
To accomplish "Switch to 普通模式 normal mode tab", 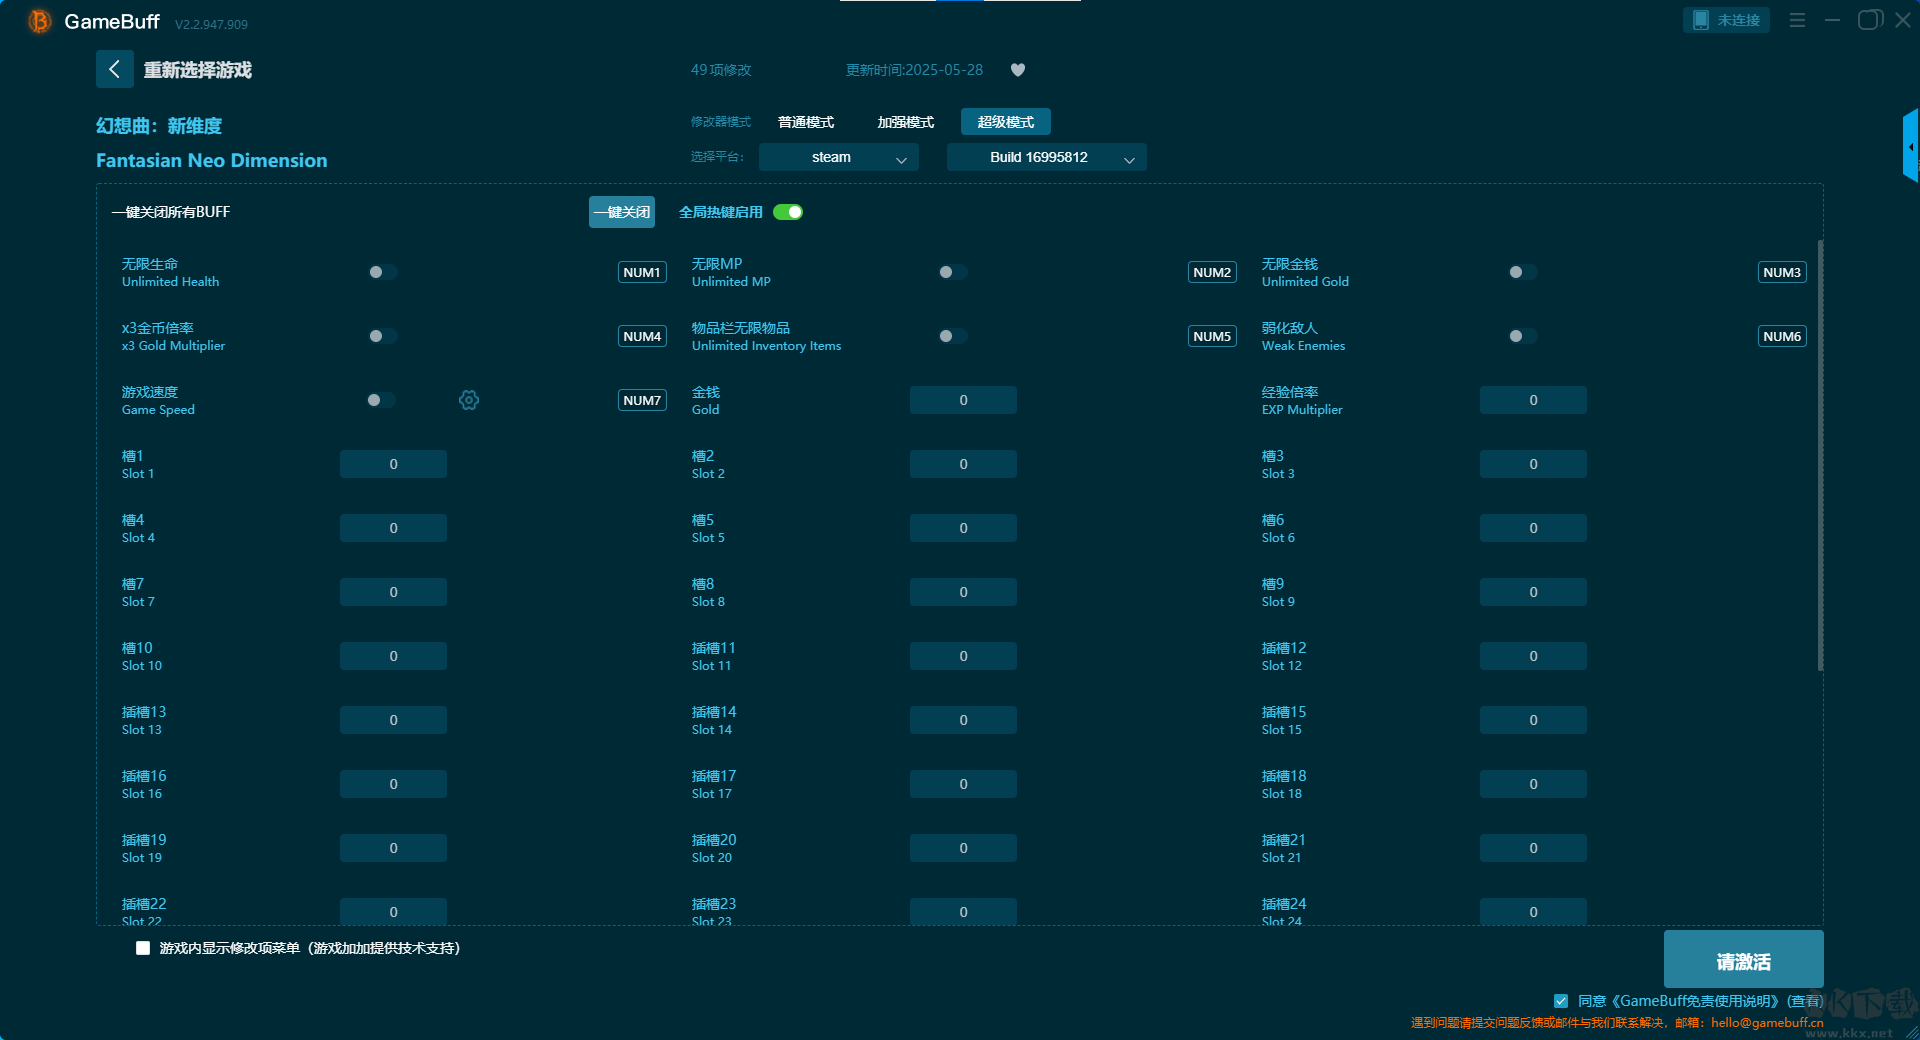I will tap(806, 122).
